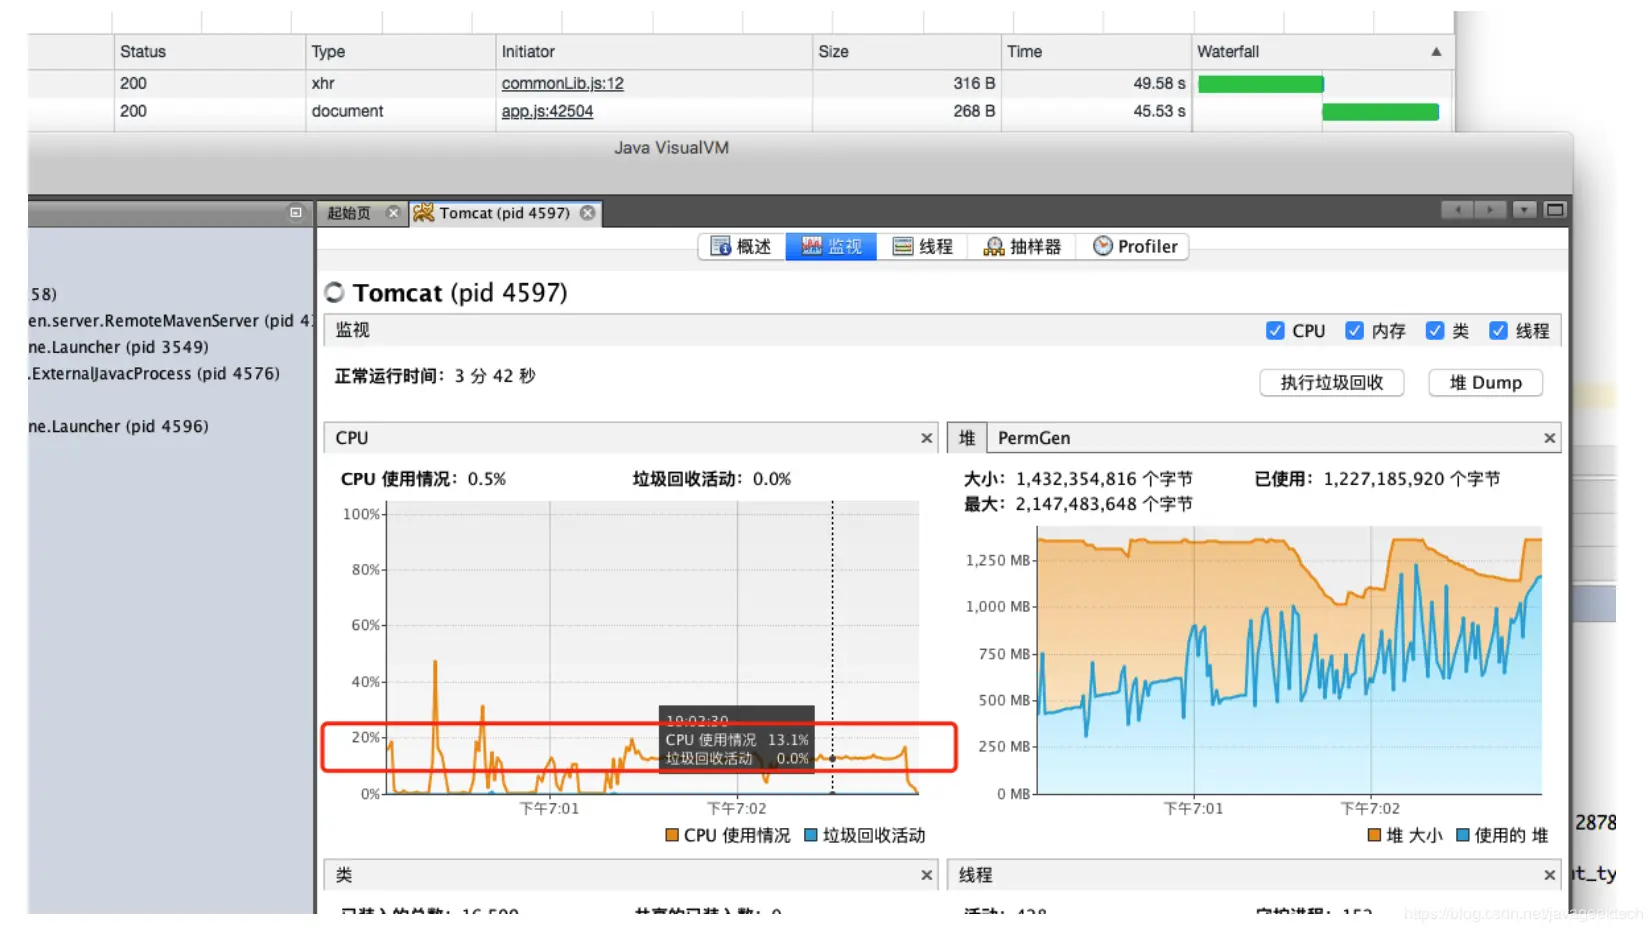Collapse the left applications panel

(x=296, y=212)
